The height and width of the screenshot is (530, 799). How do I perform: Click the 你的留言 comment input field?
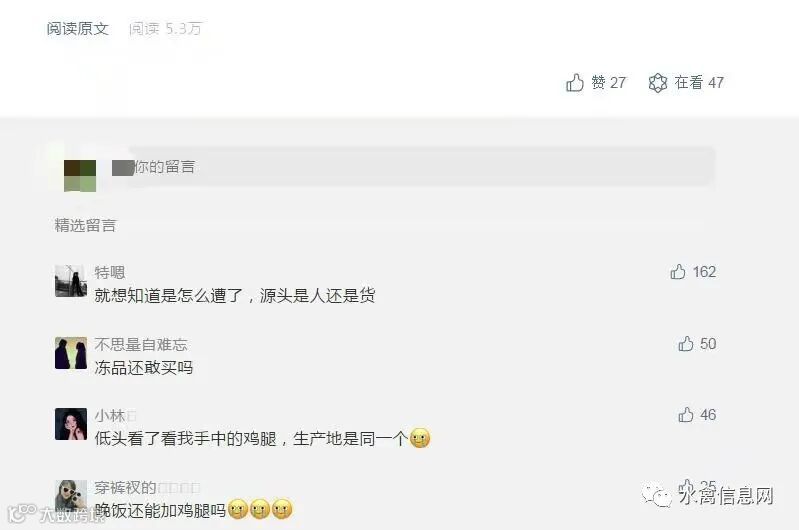pos(413,167)
